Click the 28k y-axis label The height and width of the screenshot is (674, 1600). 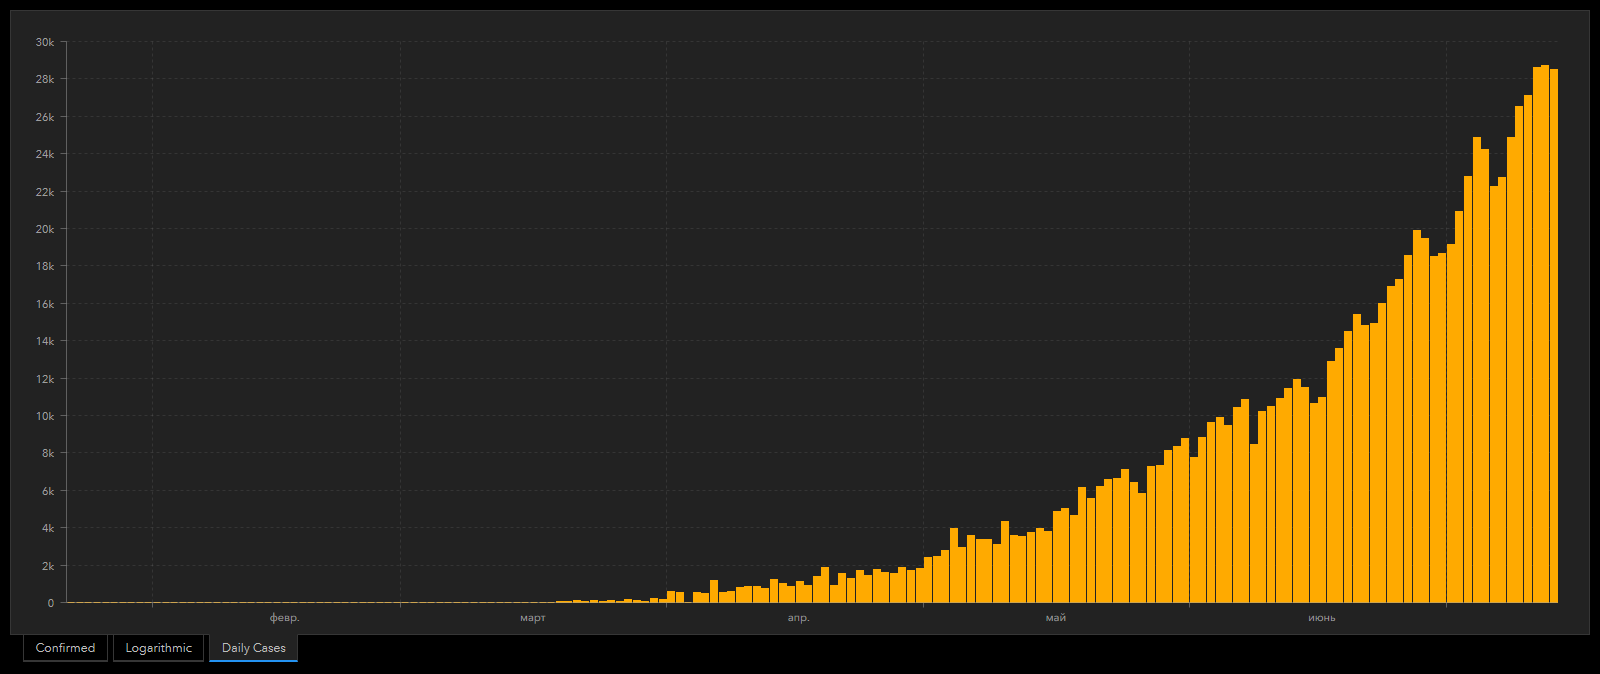(45, 79)
